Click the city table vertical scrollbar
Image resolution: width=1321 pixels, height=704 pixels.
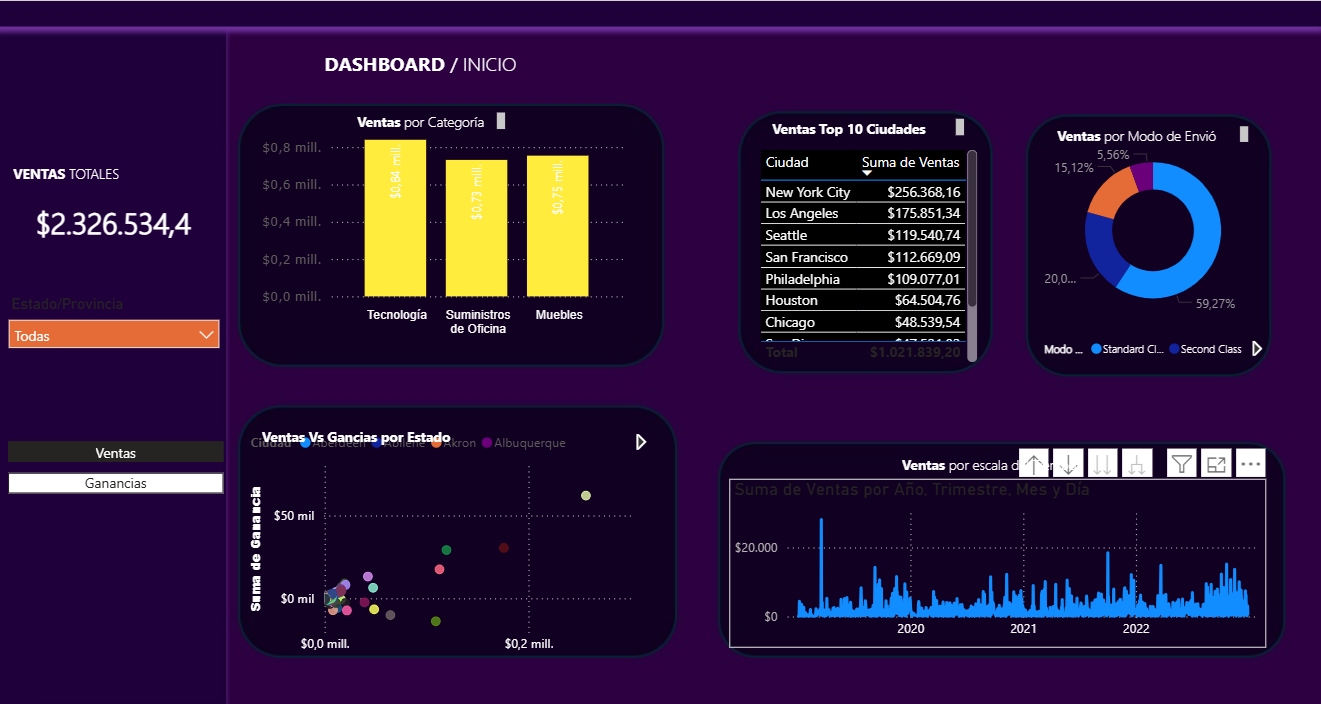(x=972, y=230)
